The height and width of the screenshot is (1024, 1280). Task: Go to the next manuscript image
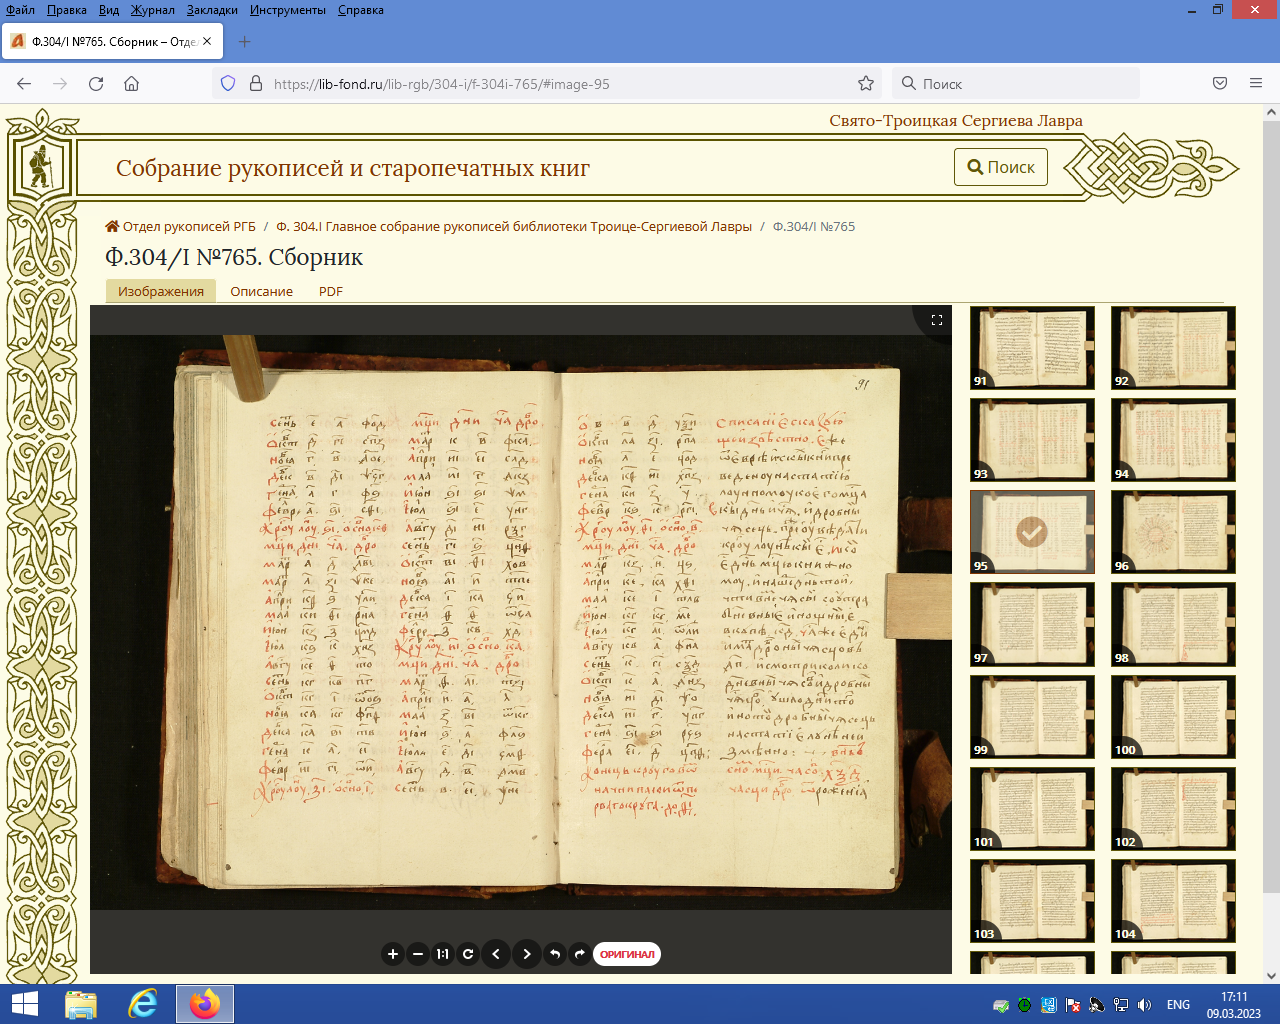[x=527, y=954]
